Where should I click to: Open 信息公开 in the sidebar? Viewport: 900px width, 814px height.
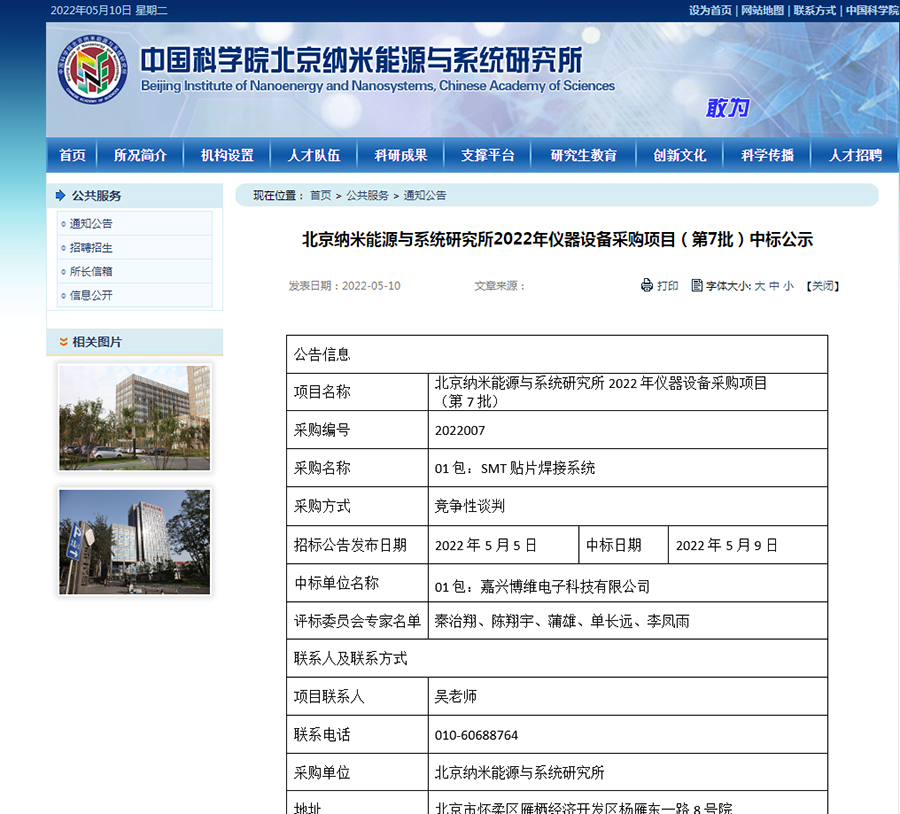click(x=91, y=296)
